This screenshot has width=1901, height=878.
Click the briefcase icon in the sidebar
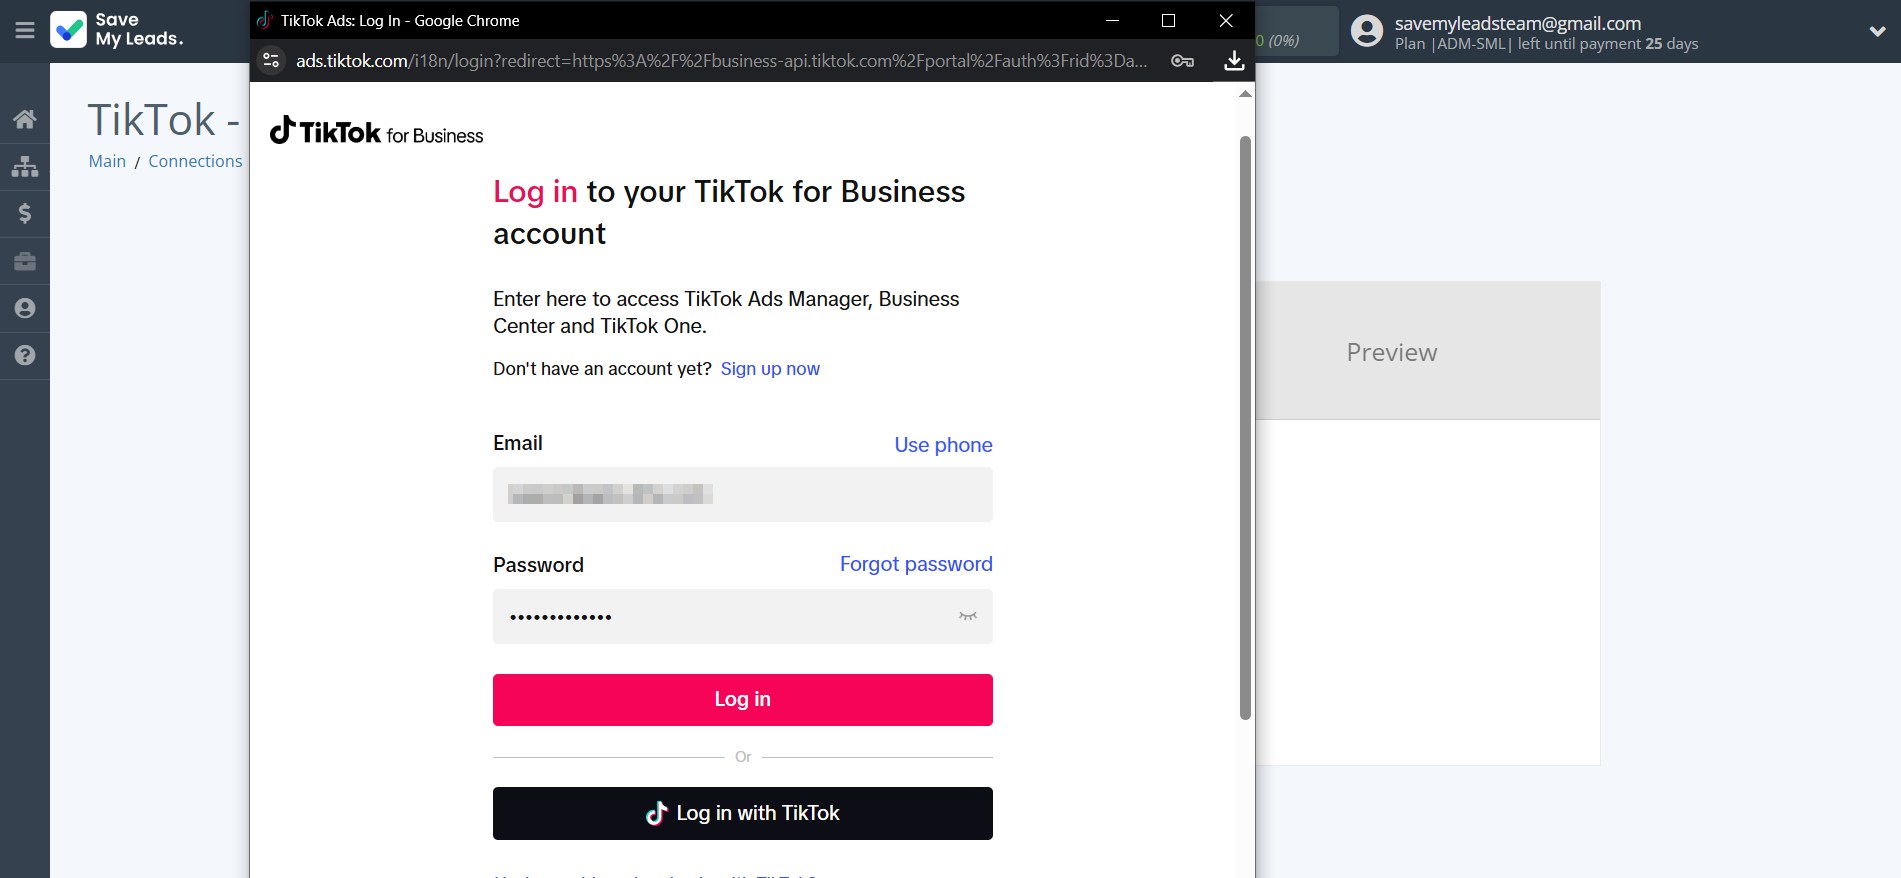tap(24, 260)
